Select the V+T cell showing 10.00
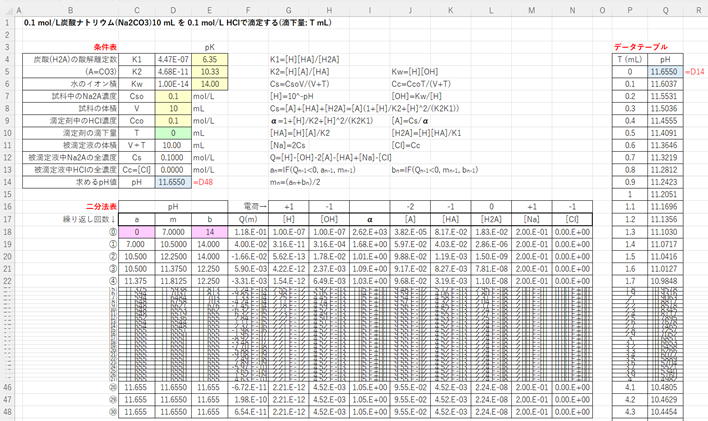708x421 pixels. (x=173, y=145)
